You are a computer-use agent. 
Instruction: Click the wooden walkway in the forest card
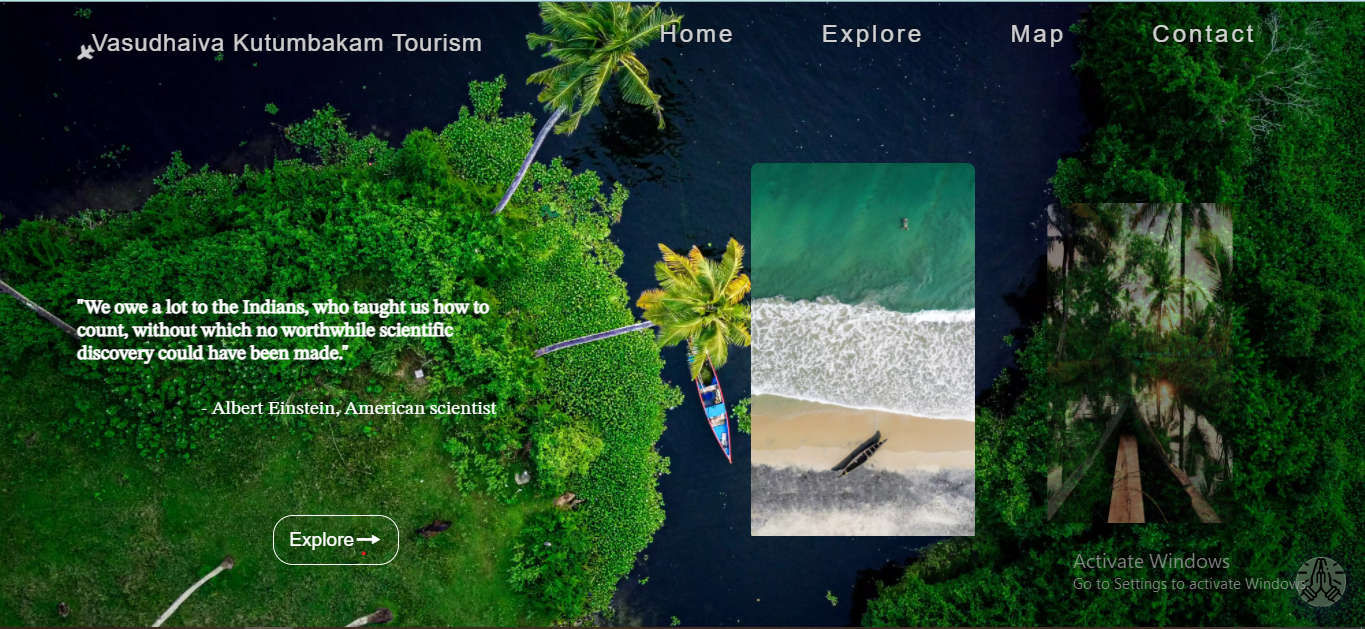coord(1127,478)
